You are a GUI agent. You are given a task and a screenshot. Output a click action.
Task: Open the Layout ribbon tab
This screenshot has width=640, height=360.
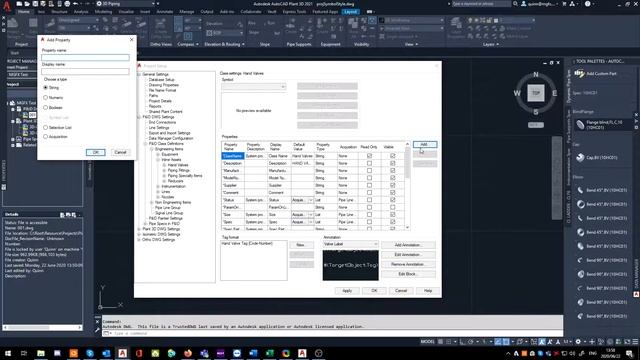pyautogui.click(x=351, y=12)
